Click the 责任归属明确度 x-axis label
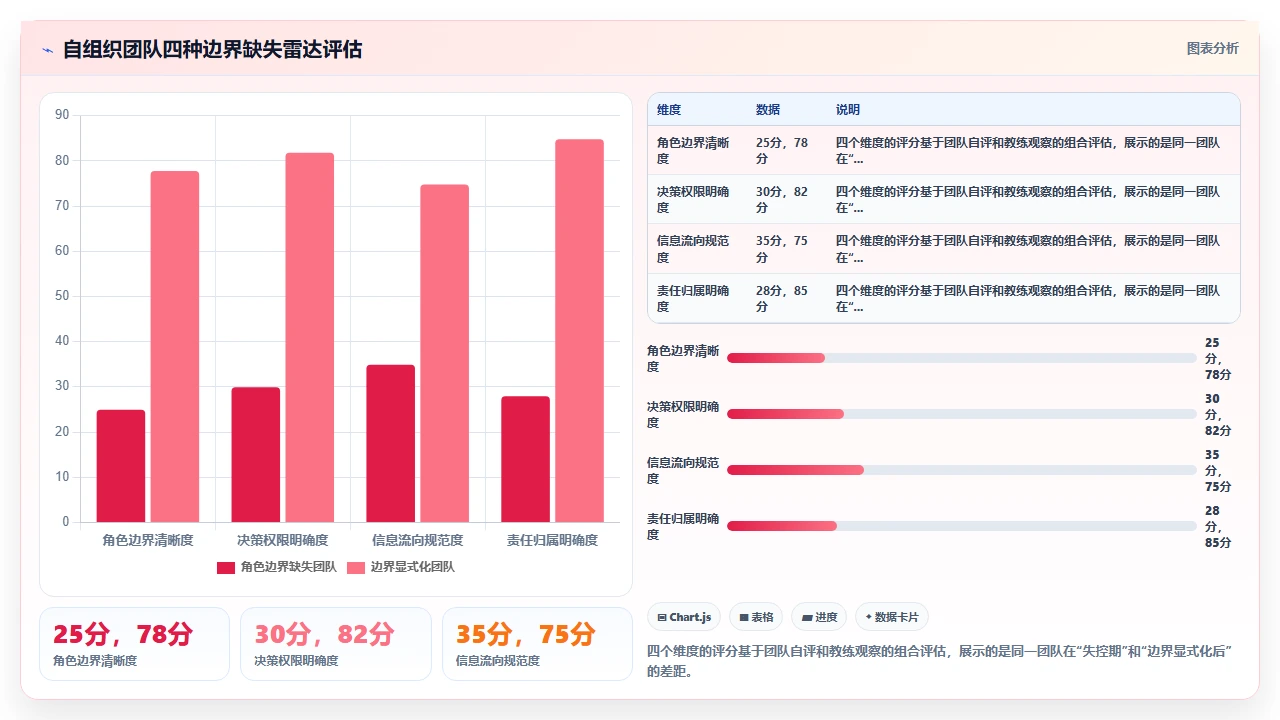The width and height of the screenshot is (1280, 720). (x=553, y=540)
